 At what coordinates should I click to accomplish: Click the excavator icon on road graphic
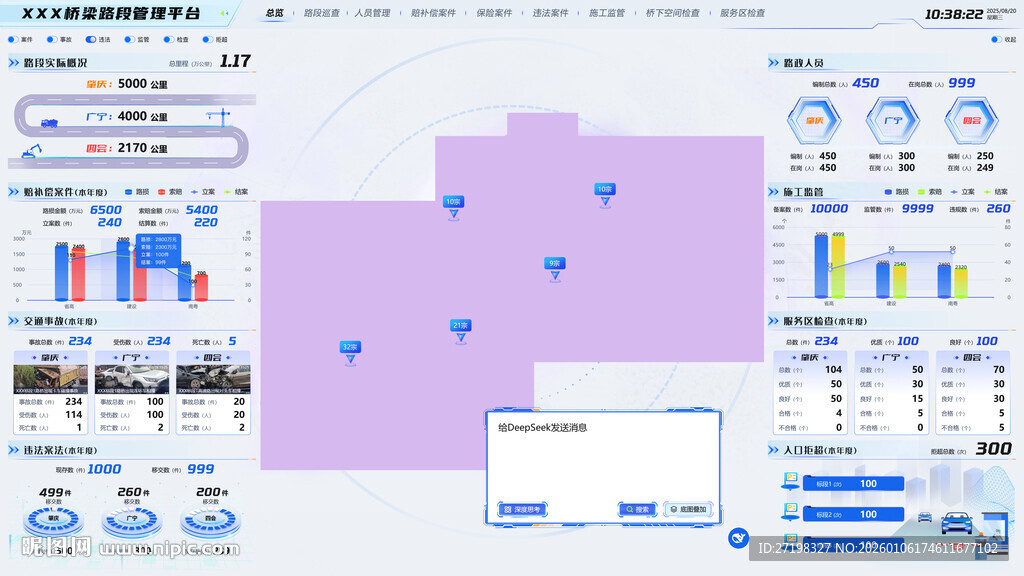[x=31, y=152]
